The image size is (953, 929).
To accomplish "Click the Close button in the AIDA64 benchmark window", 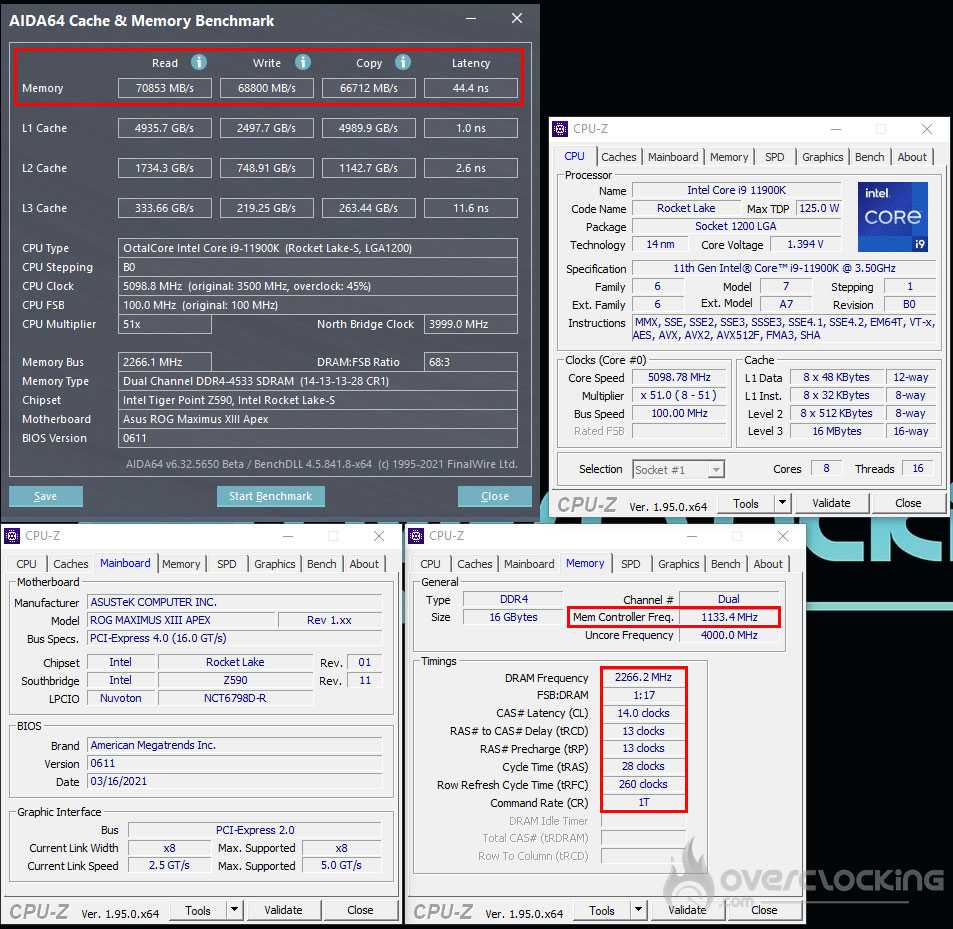I will pyautogui.click(x=495, y=496).
